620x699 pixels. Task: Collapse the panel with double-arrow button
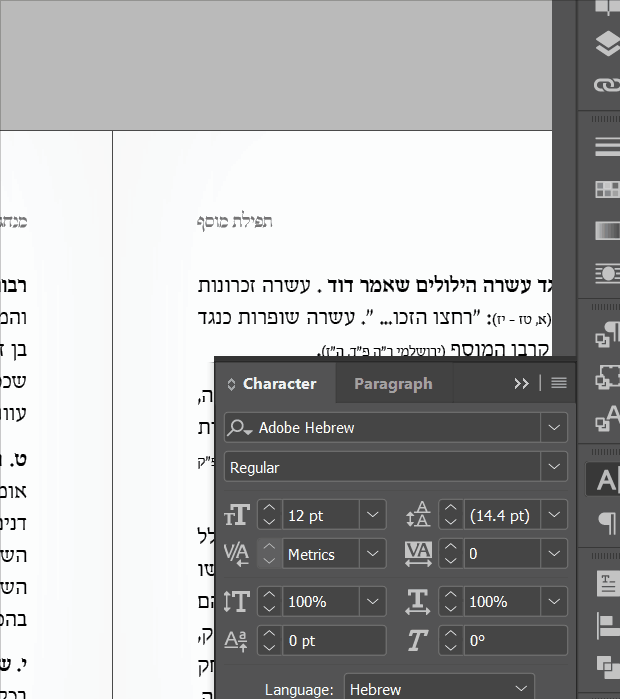[521, 383]
